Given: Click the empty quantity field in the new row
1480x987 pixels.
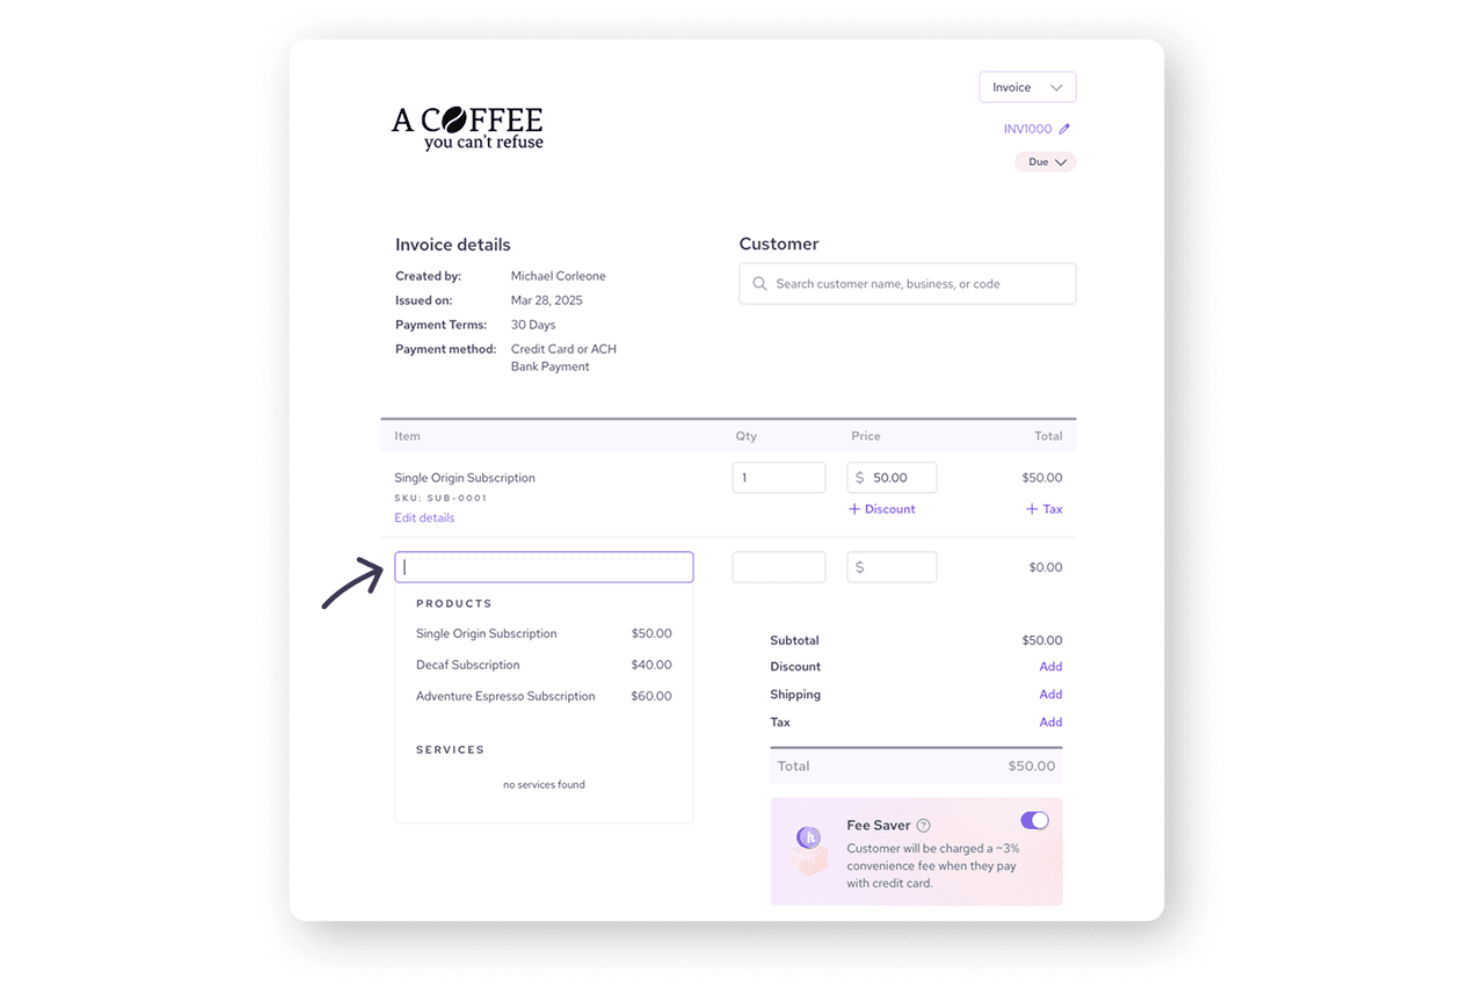Looking at the screenshot, I should coord(779,567).
